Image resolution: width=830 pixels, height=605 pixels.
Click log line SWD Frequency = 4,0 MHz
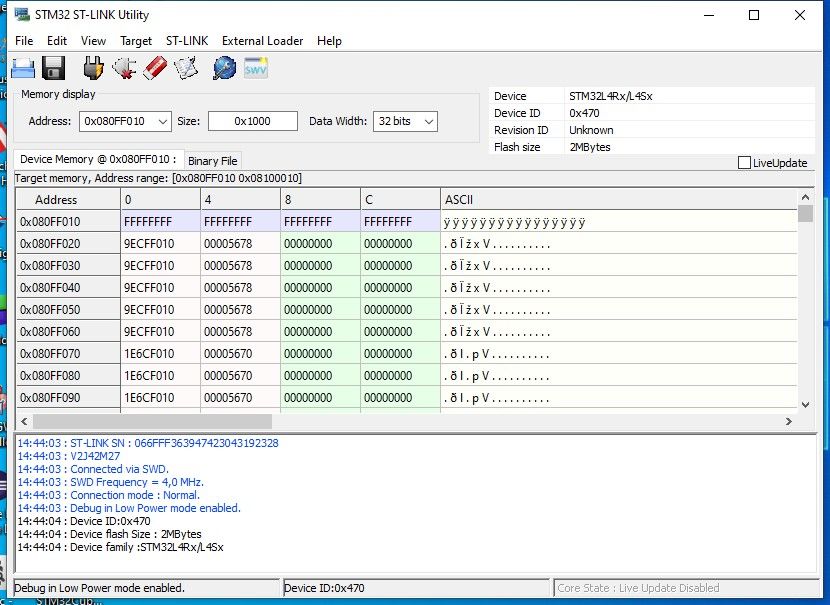pyautogui.click(x=111, y=482)
